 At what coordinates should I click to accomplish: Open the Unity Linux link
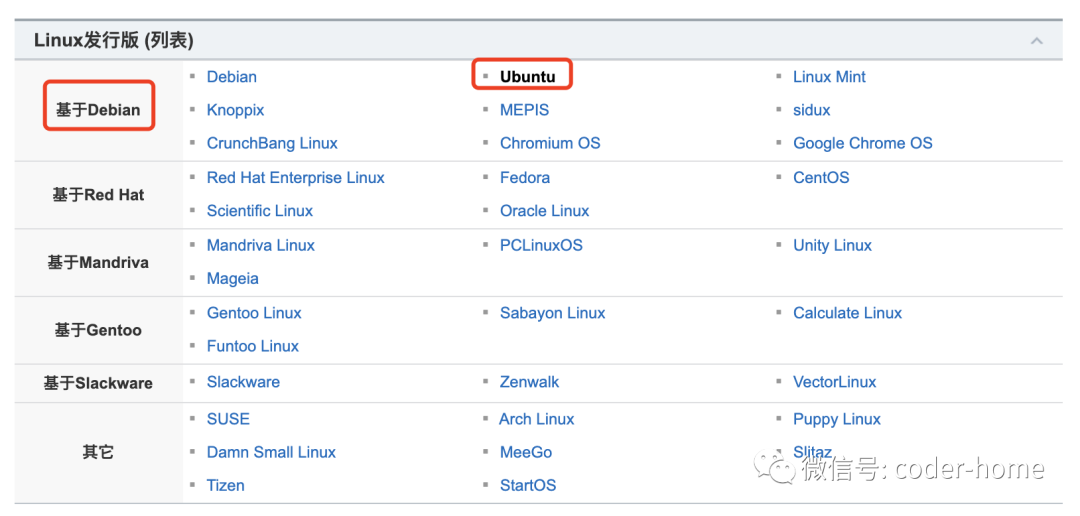click(832, 245)
